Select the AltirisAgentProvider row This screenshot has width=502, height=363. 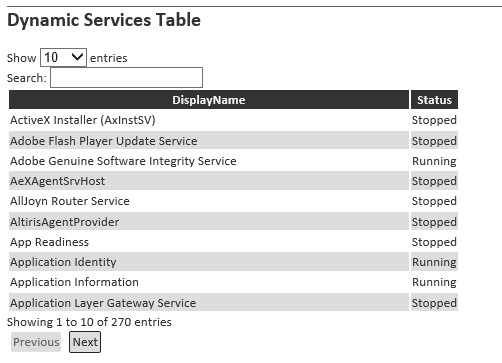[x=233, y=222]
